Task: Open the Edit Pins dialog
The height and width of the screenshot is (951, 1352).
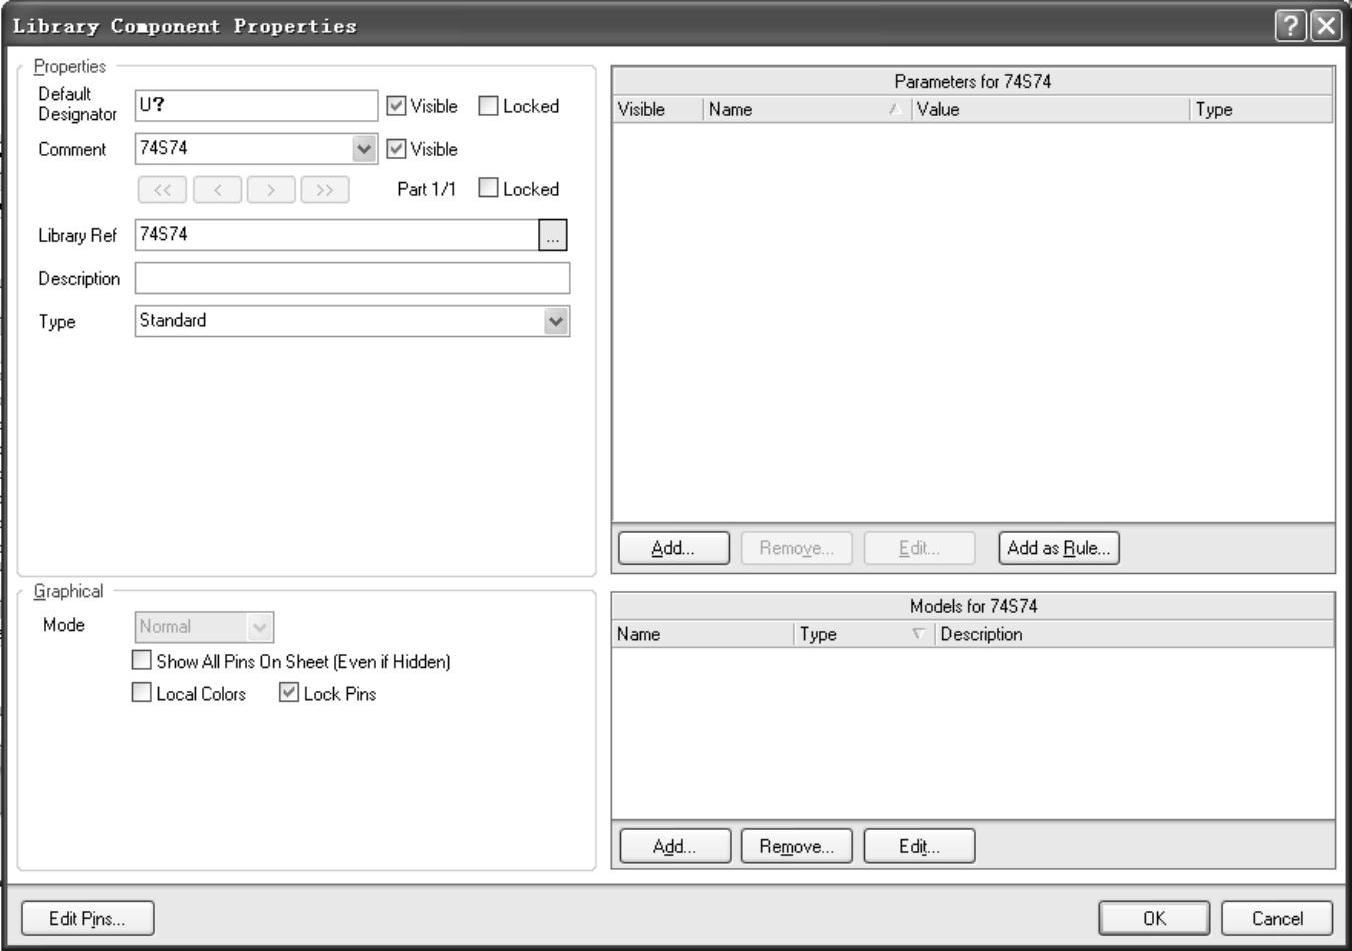Action: [88, 918]
